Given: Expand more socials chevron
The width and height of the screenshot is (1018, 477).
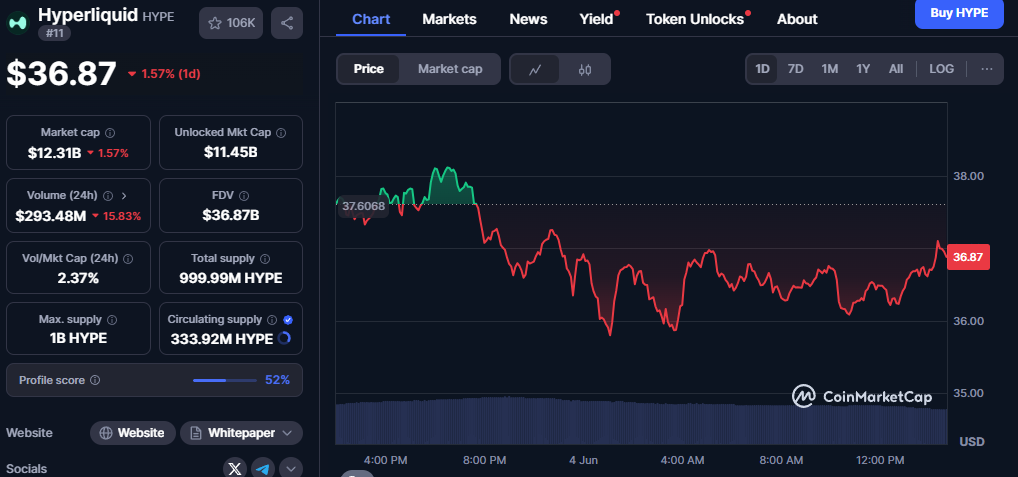Looking at the screenshot, I should click(291, 469).
